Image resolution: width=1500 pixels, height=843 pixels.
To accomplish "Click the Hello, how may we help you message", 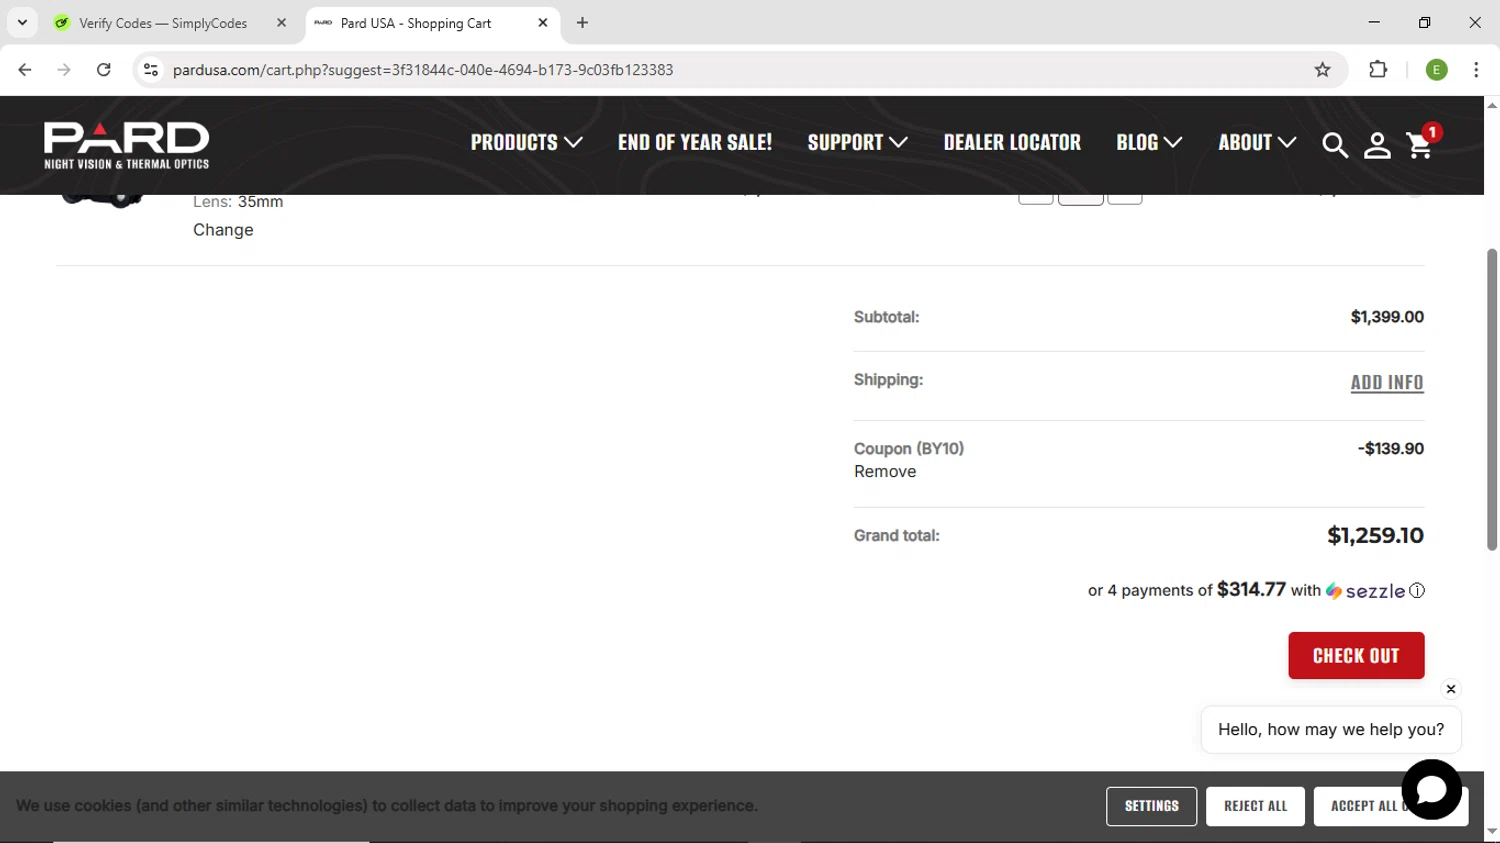I will 1331,730.
